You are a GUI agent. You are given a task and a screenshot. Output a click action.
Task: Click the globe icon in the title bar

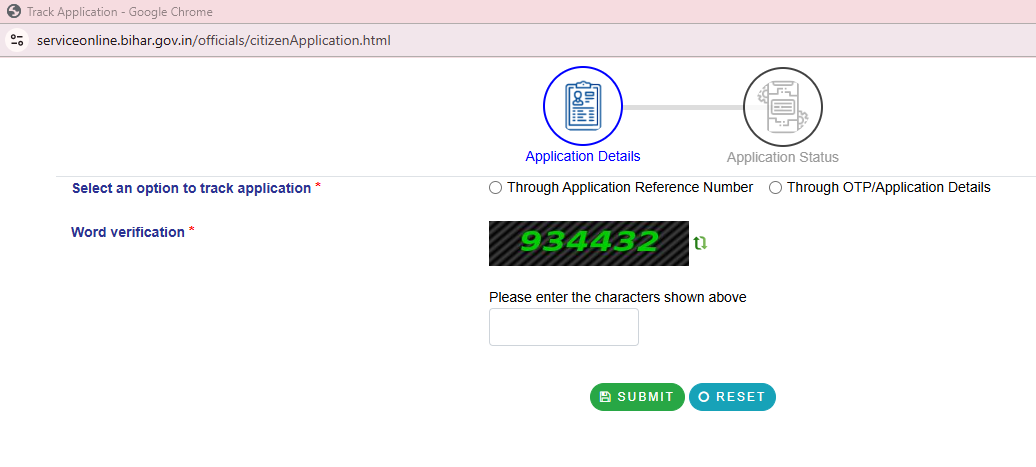pos(14,11)
